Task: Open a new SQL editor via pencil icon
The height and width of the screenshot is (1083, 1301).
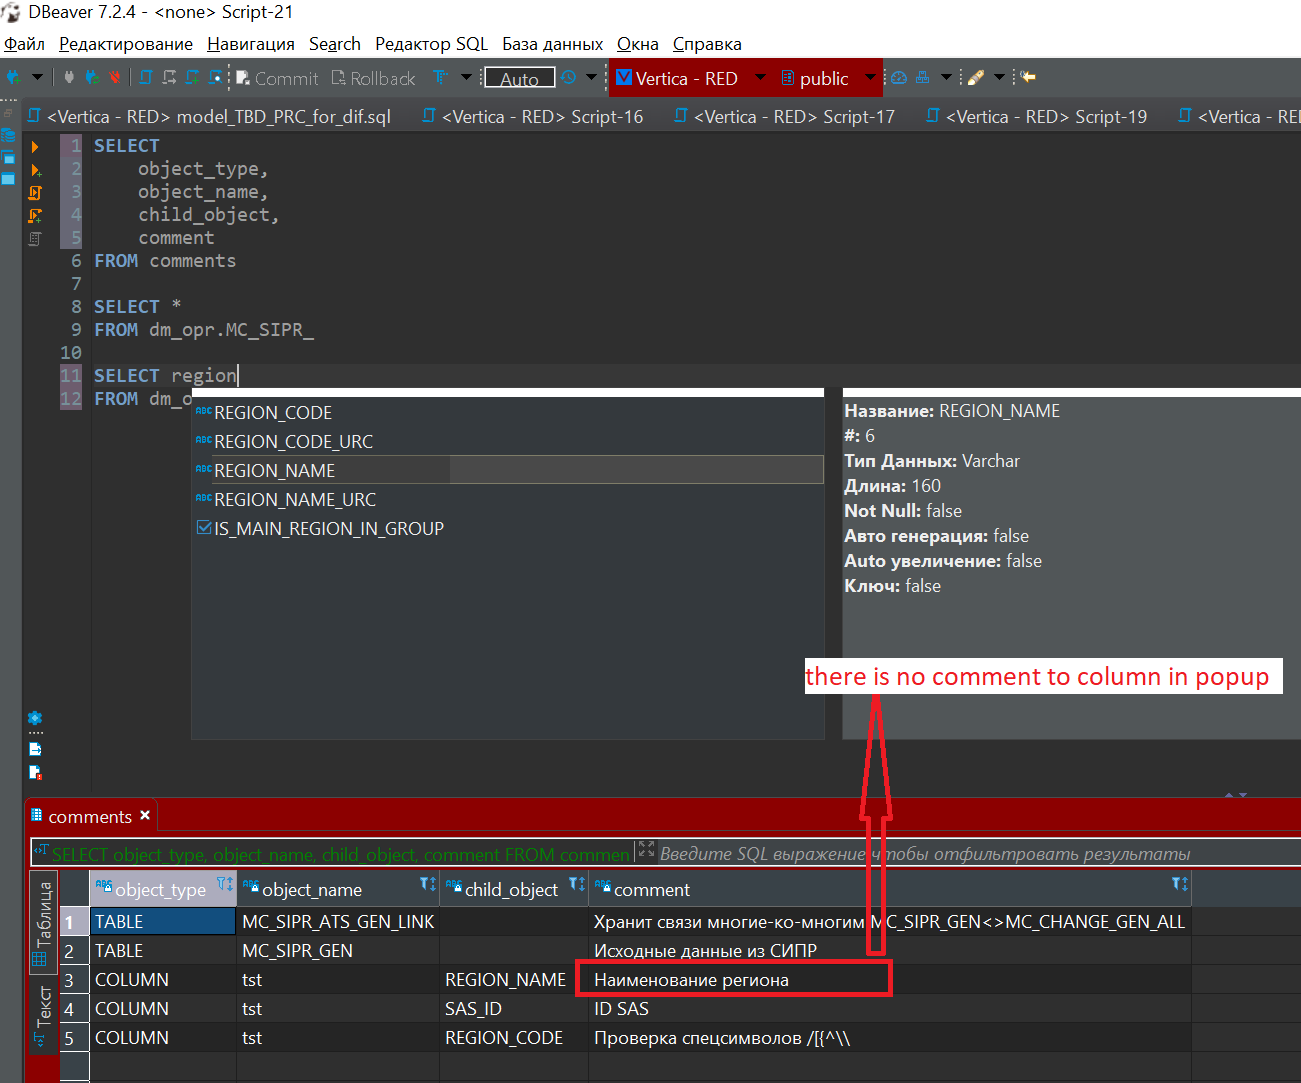Action: pyautogui.click(x=975, y=77)
